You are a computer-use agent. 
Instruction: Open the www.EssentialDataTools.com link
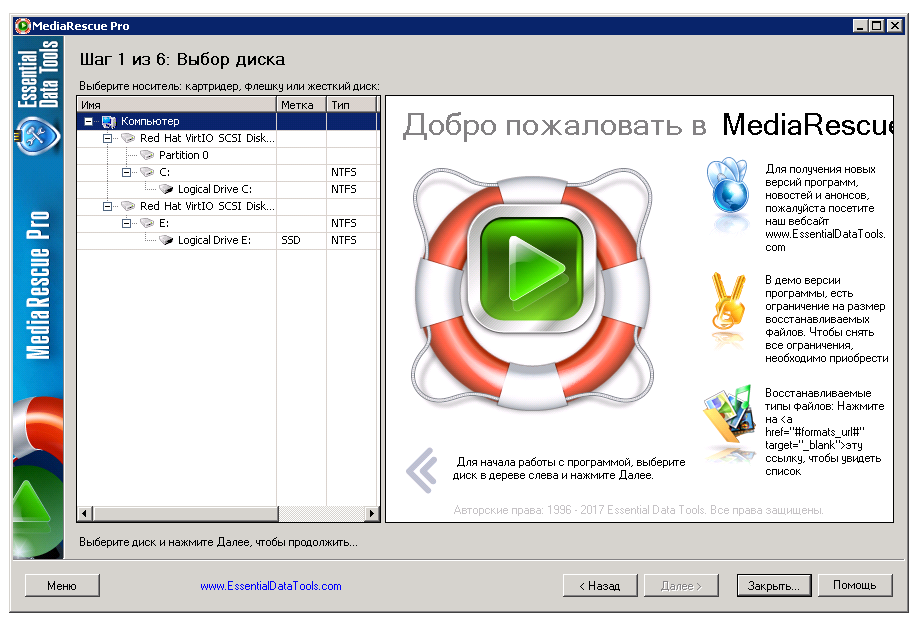[271, 586]
